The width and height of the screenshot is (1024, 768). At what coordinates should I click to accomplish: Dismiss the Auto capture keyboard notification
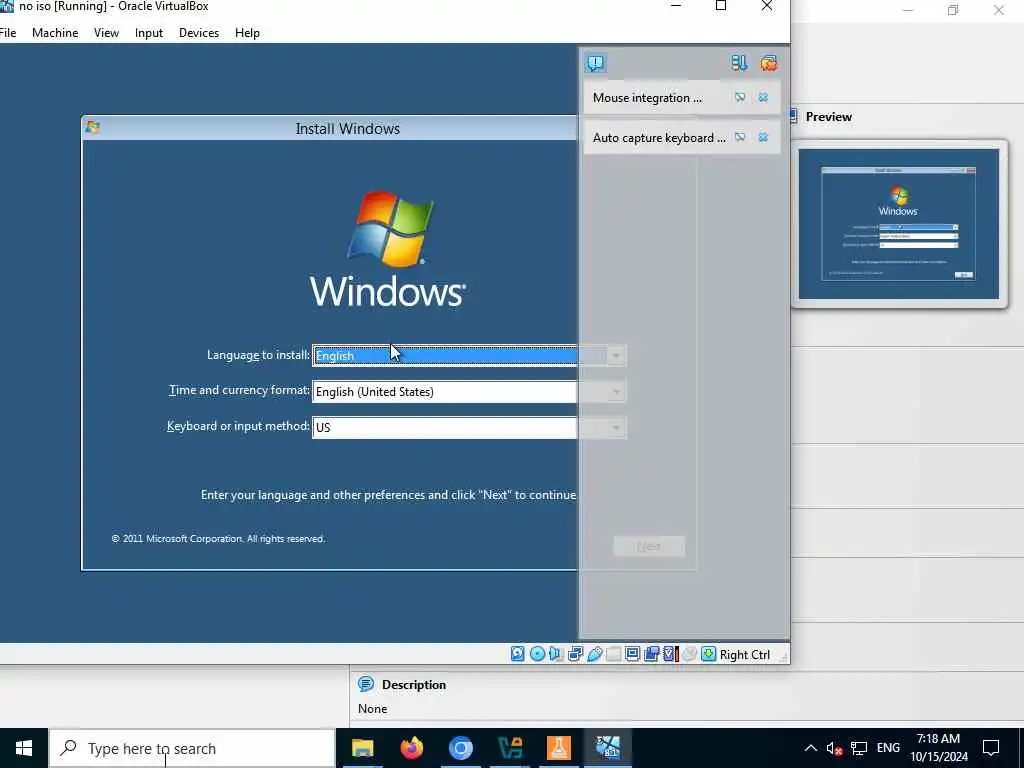[x=763, y=137]
